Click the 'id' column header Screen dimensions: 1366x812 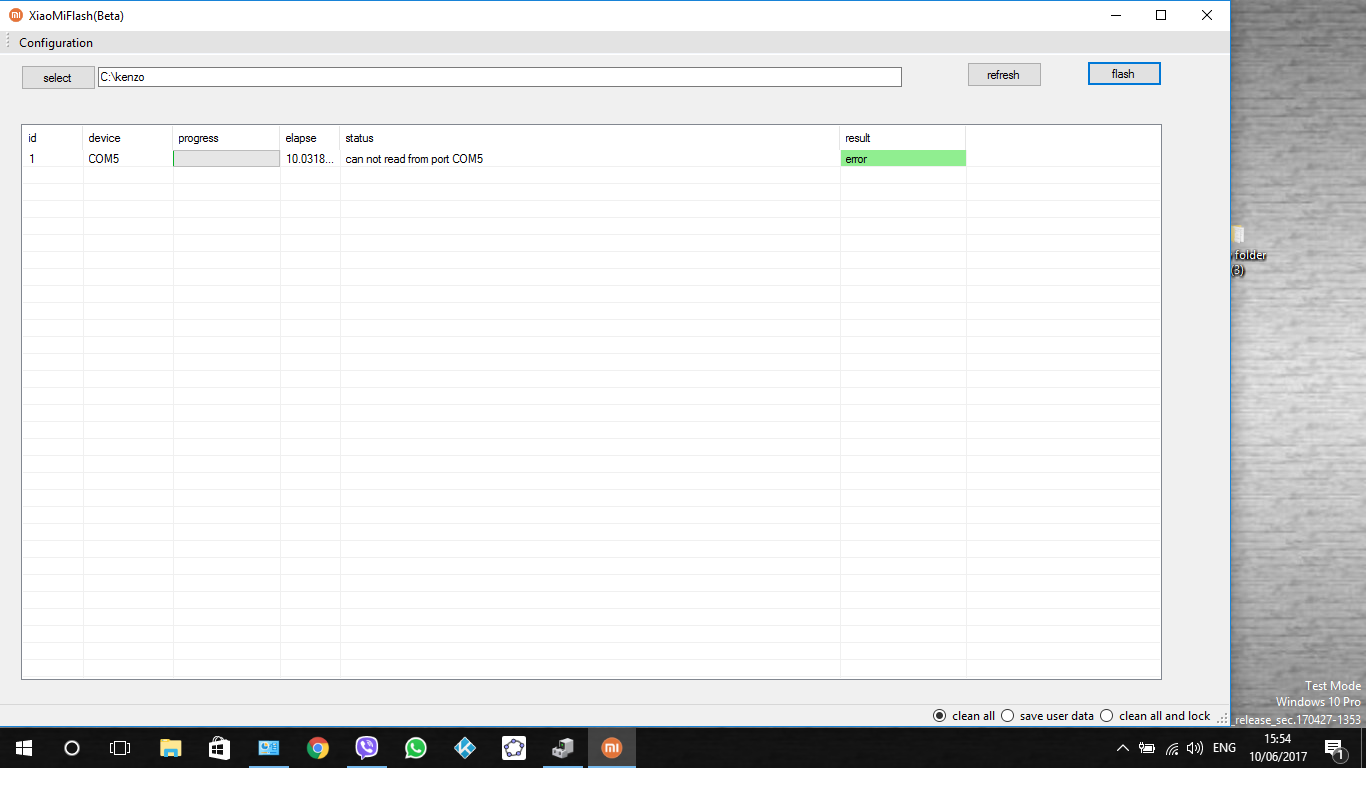tap(52, 138)
